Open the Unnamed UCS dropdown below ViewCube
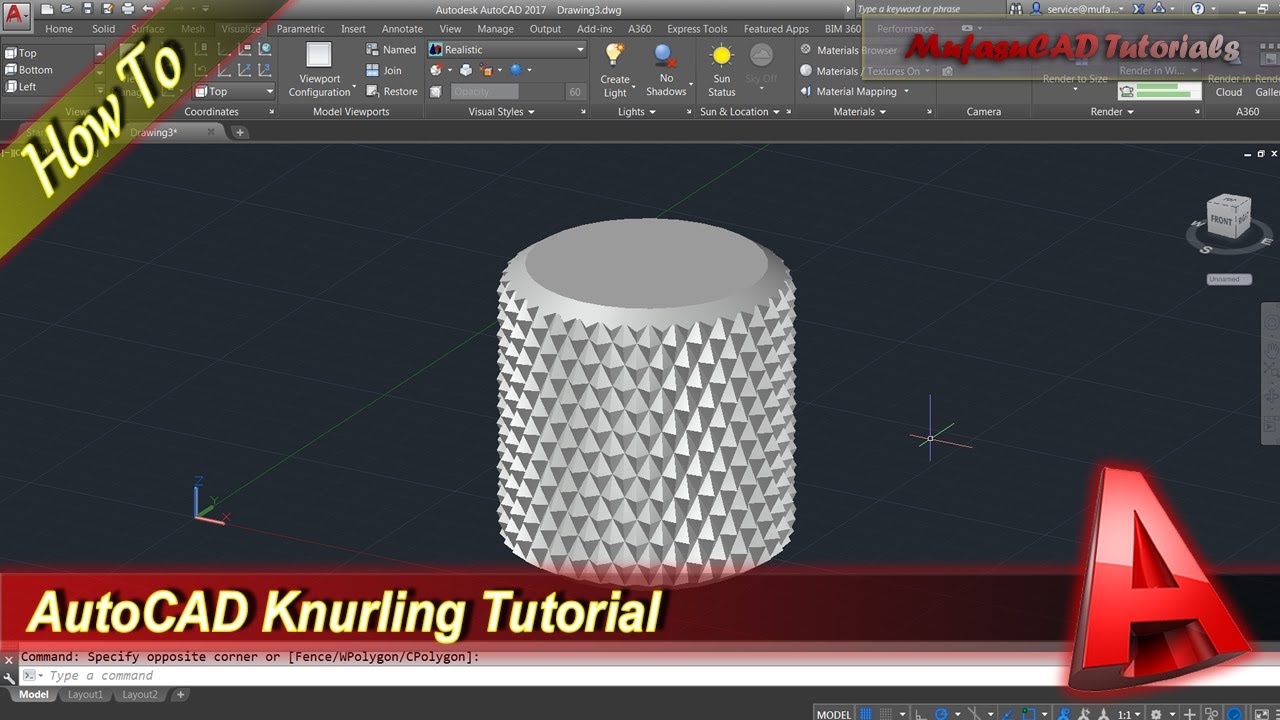 1229,279
